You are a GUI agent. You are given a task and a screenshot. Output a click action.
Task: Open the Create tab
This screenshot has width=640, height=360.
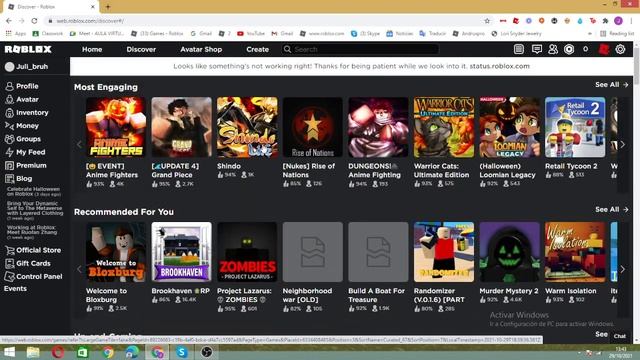click(x=258, y=49)
